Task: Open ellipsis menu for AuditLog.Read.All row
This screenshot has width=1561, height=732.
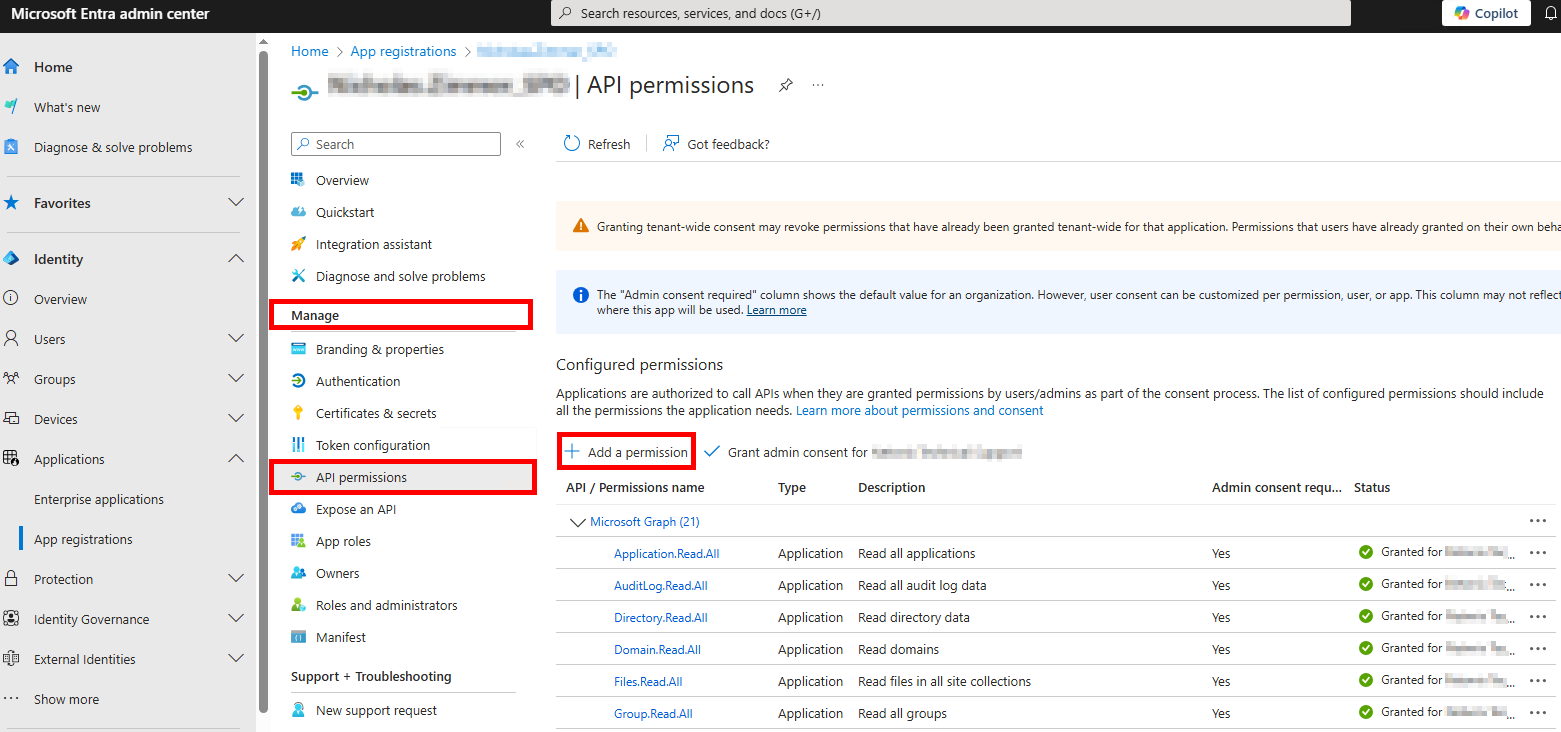Action: tap(1537, 585)
